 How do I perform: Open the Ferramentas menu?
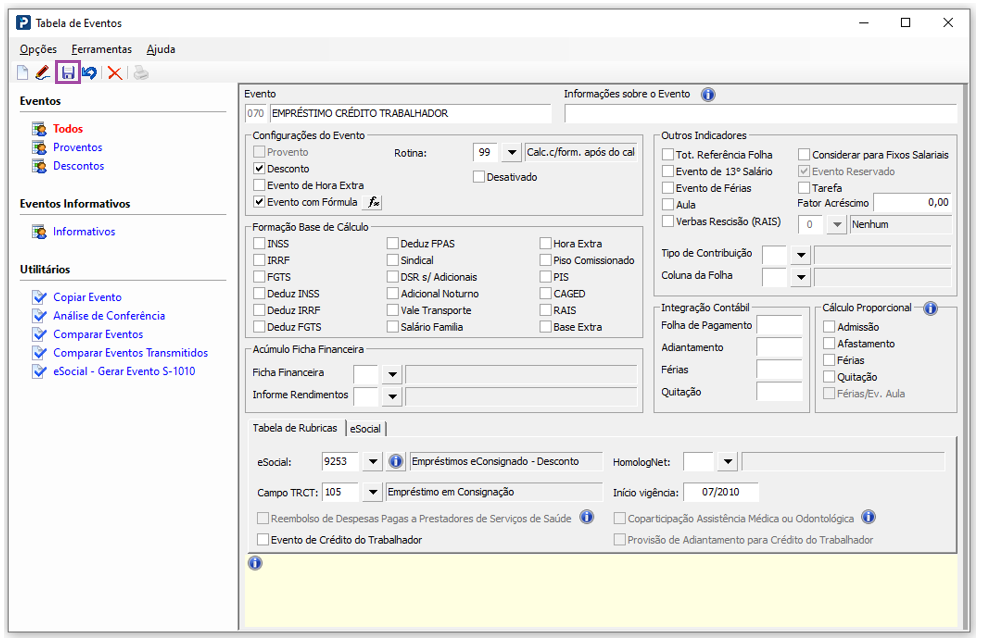(x=101, y=49)
